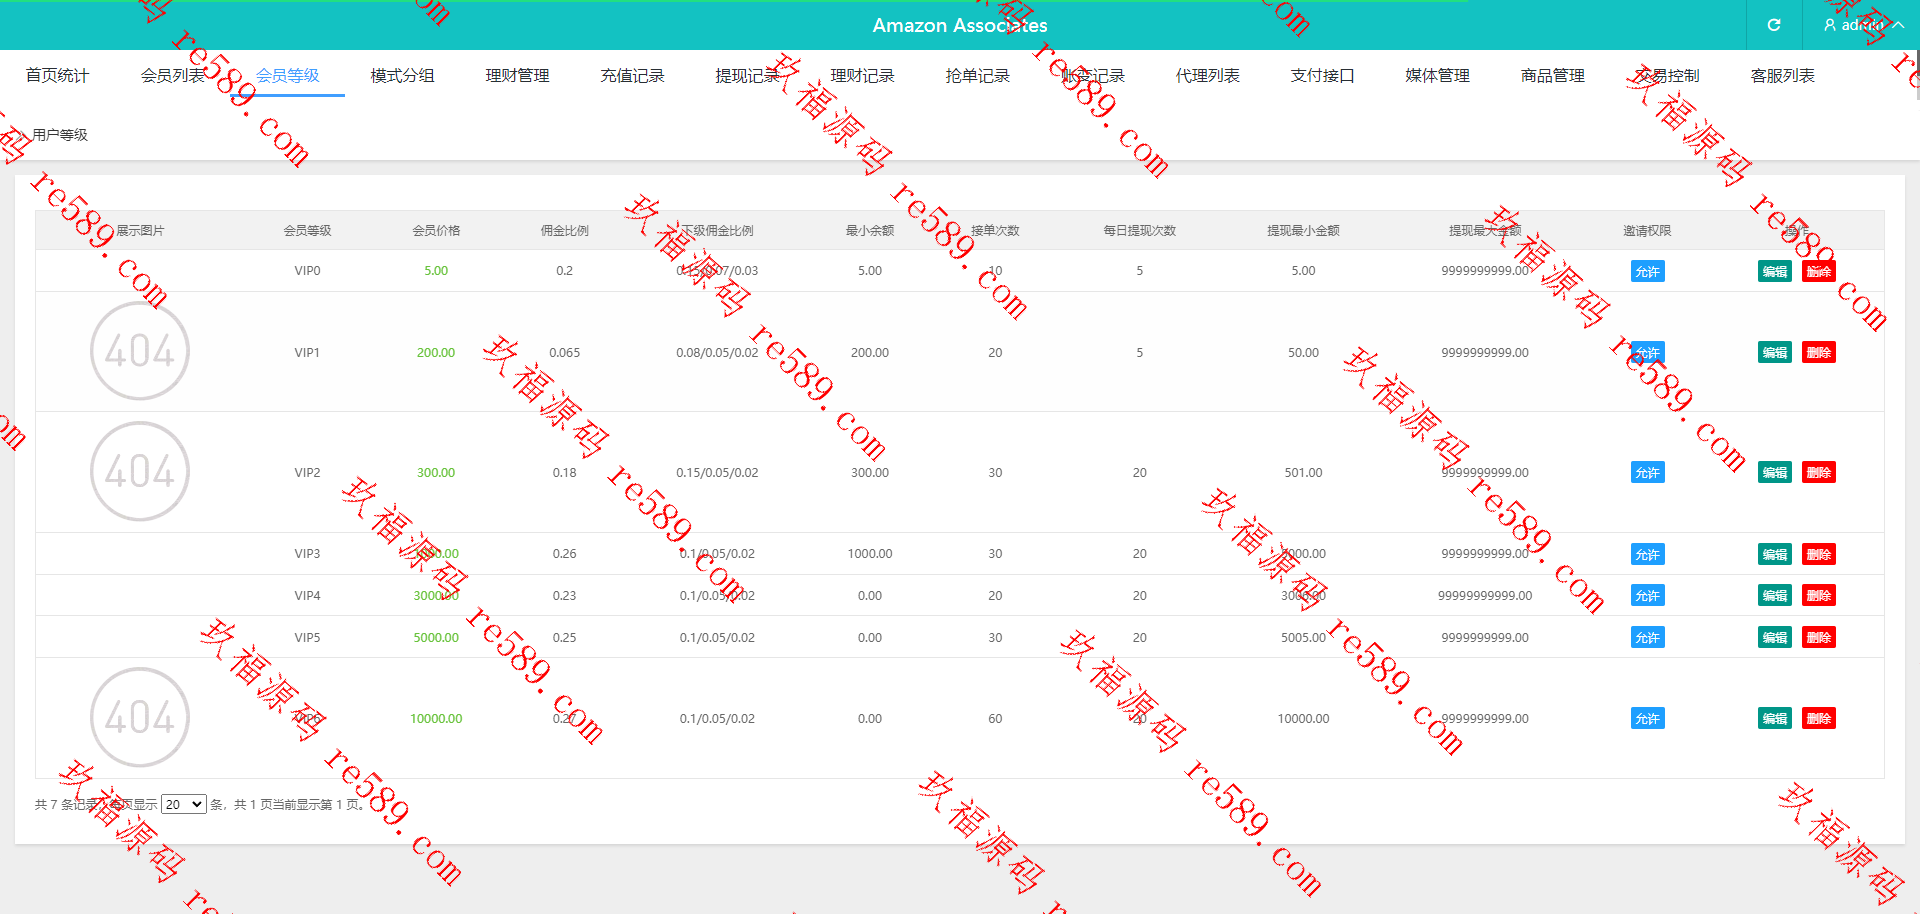Edit the VIP3 level
The image size is (1920, 914).
pyautogui.click(x=1775, y=554)
